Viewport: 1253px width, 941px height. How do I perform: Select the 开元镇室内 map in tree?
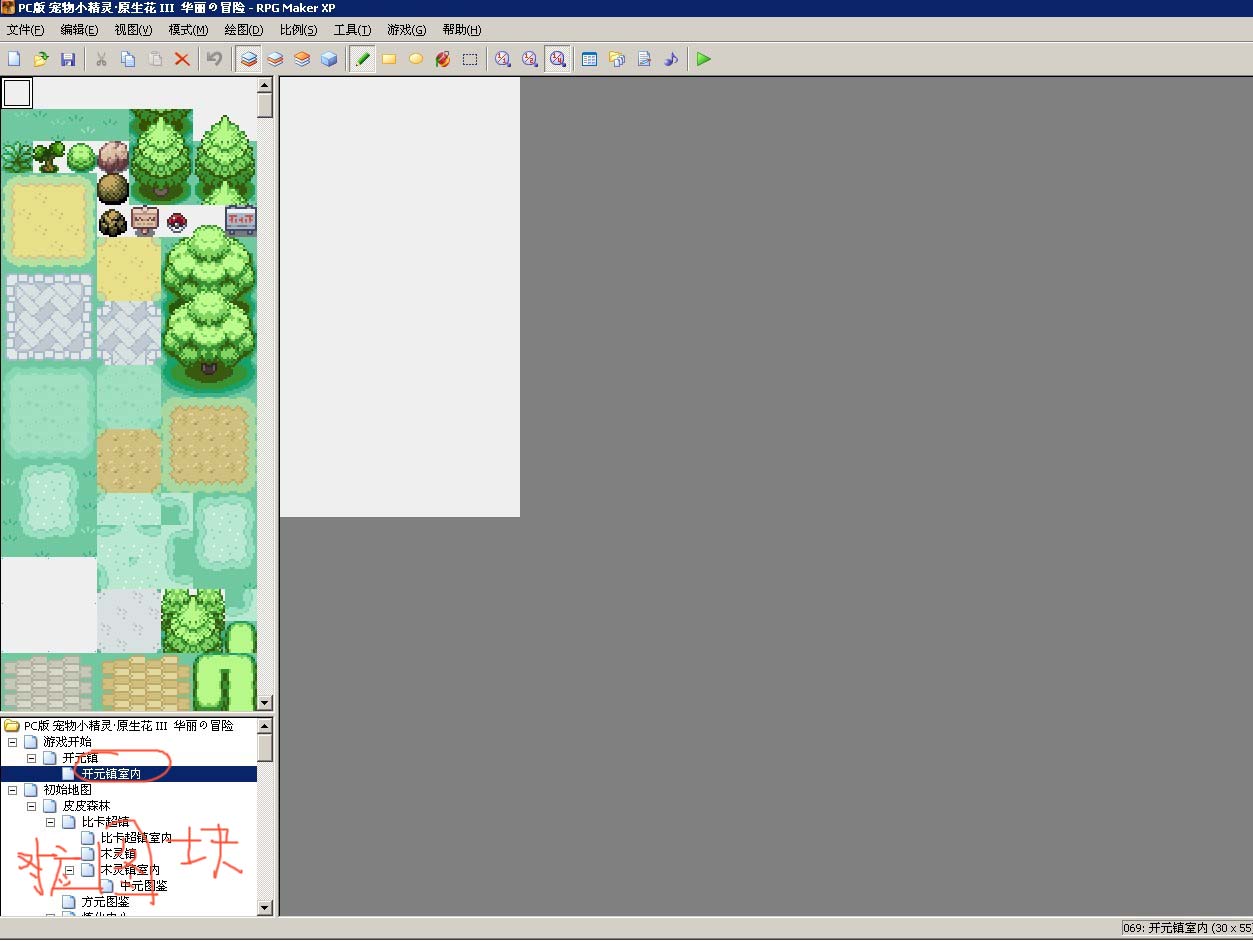pos(111,774)
